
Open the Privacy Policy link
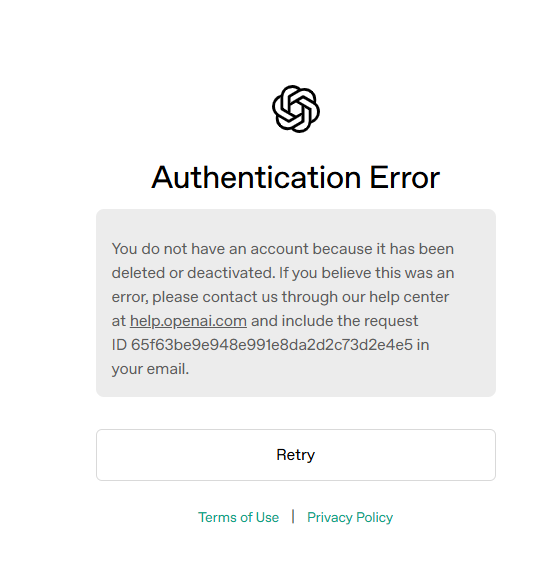(x=350, y=517)
